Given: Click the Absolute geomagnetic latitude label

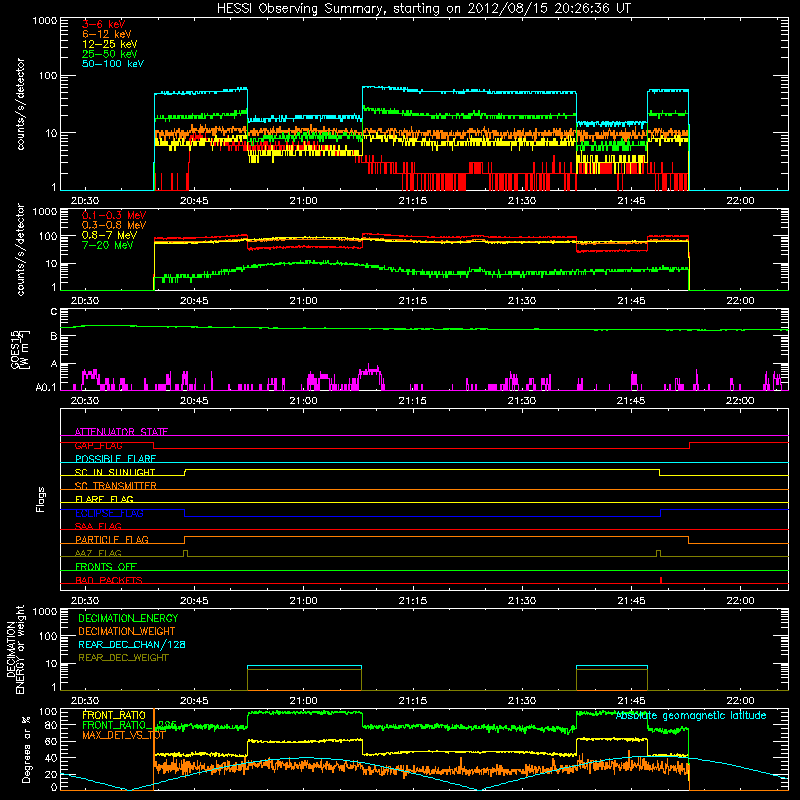Looking at the screenshot, I should [x=691, y=716].
